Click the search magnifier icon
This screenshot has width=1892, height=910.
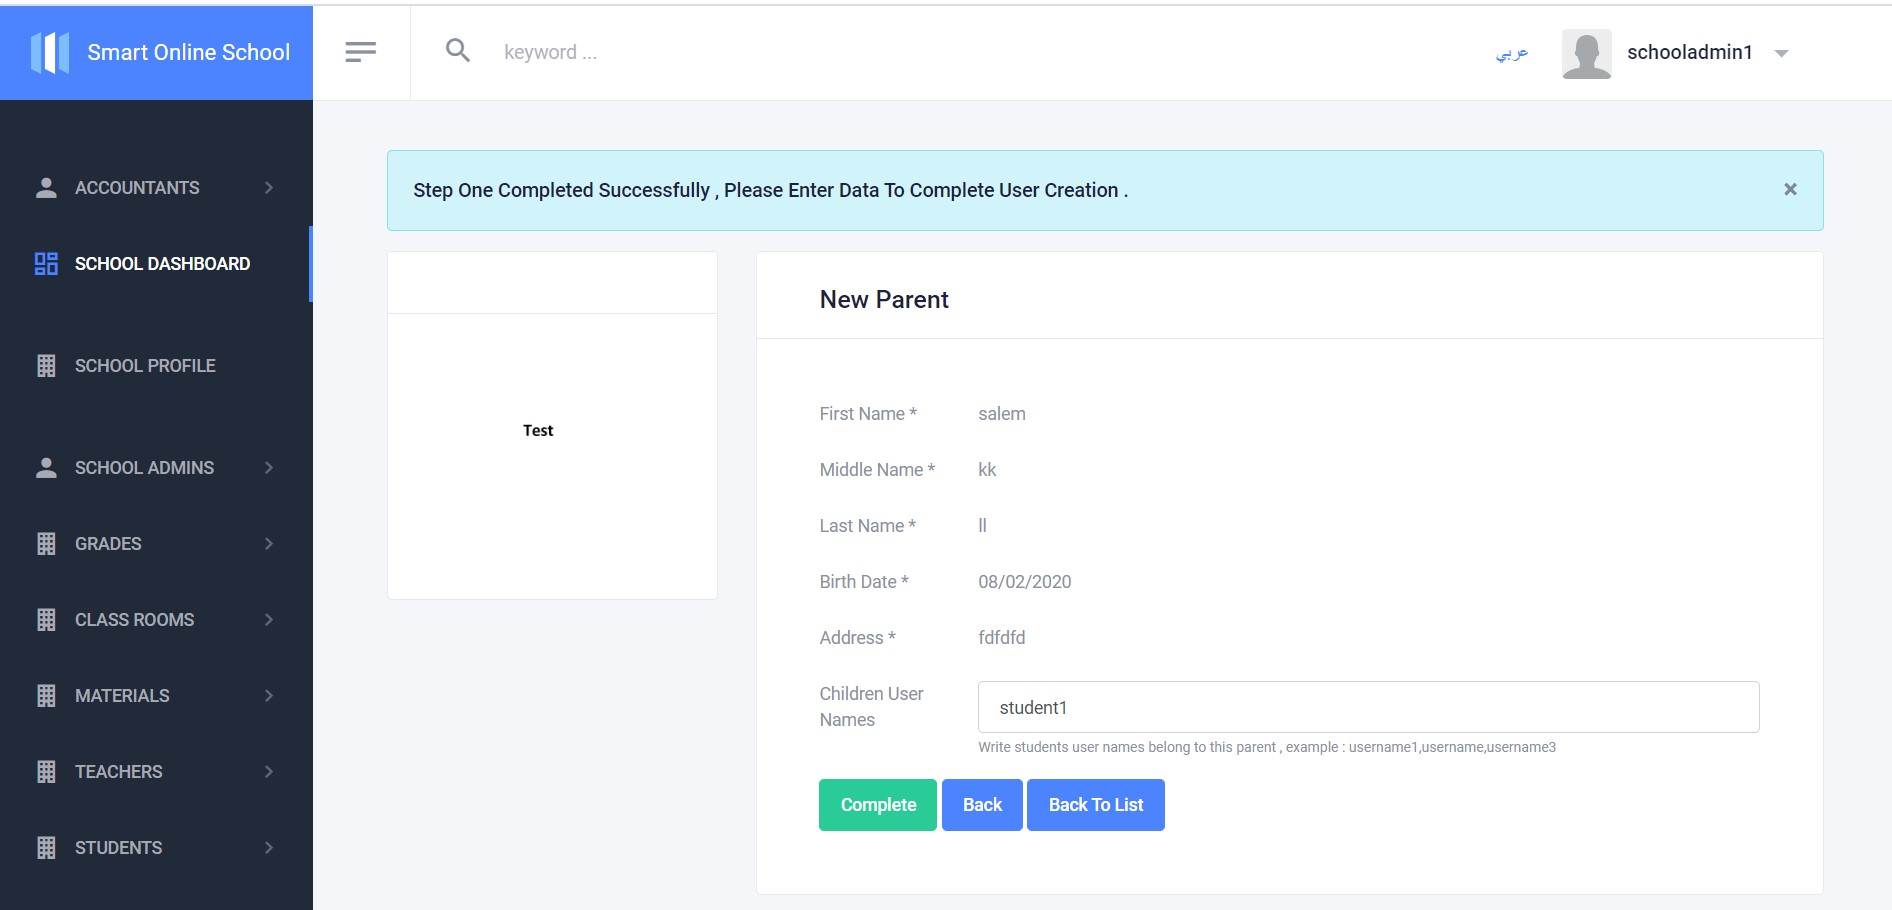(x=458, y=51)
